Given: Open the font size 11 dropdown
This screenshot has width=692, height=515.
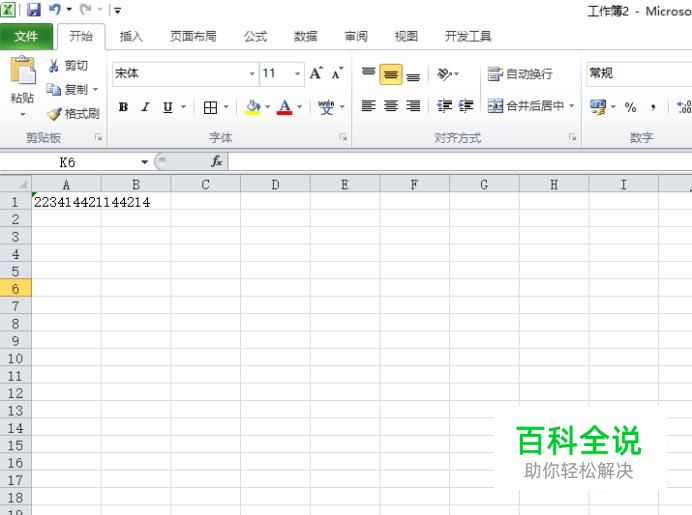Looking at the screenshot, I should [298, 73].
